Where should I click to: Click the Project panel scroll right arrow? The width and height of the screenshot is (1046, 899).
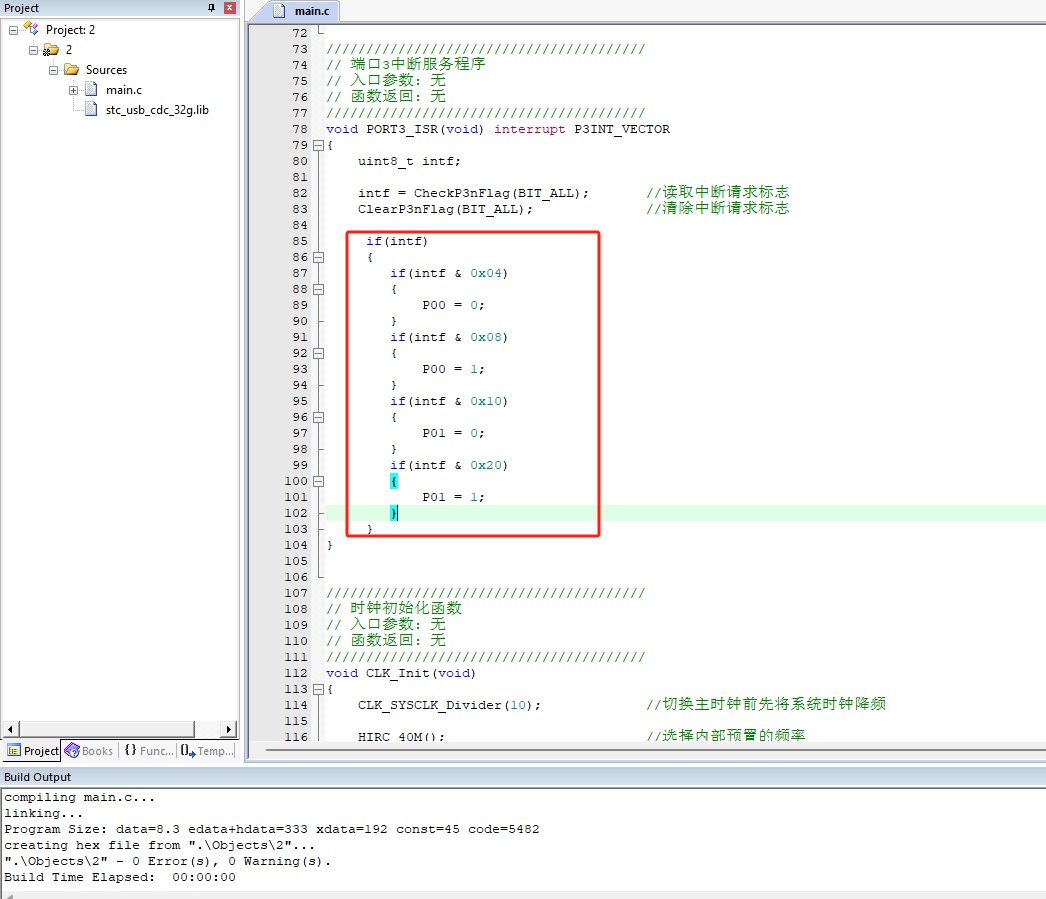[x=228, y=730]
